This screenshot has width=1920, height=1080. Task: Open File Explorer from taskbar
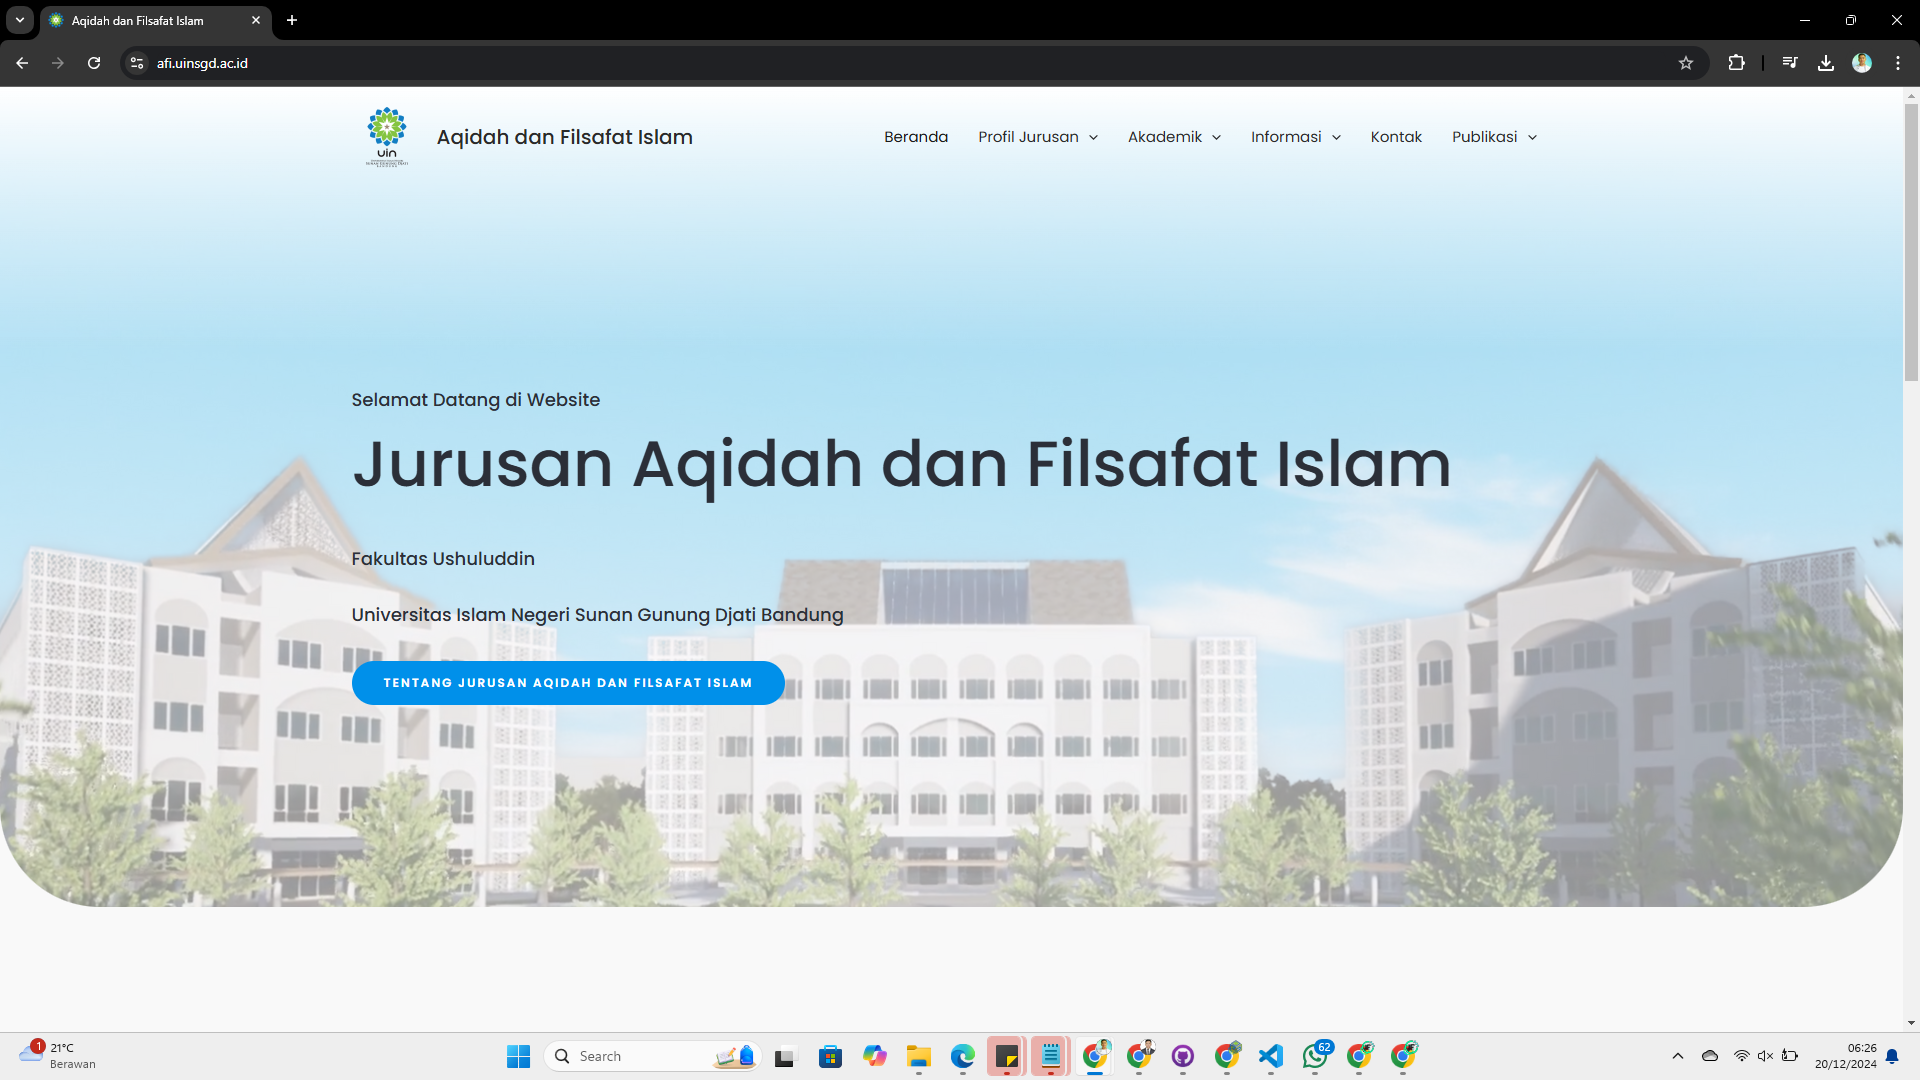pos(919,1056)
